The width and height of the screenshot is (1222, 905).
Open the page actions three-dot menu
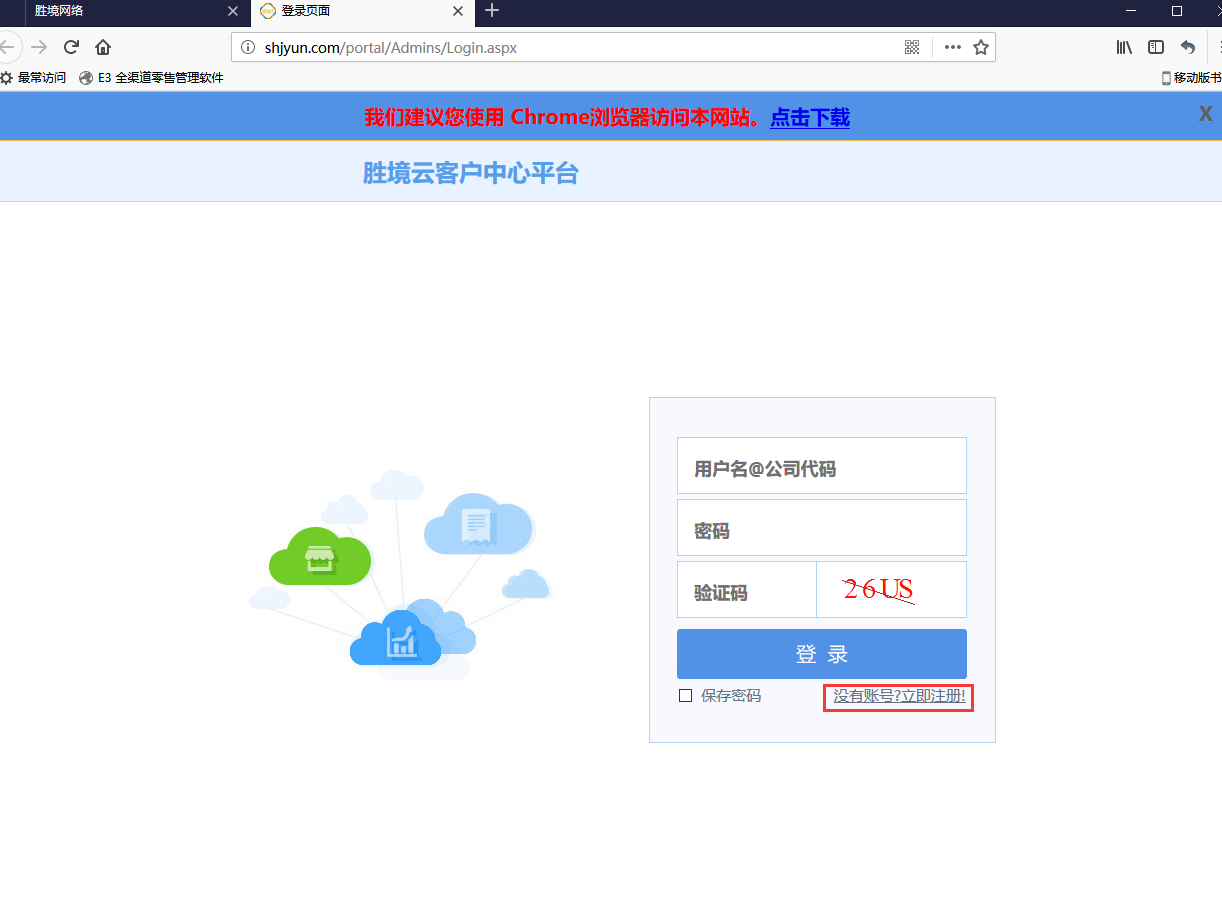[x=952, y=47]
